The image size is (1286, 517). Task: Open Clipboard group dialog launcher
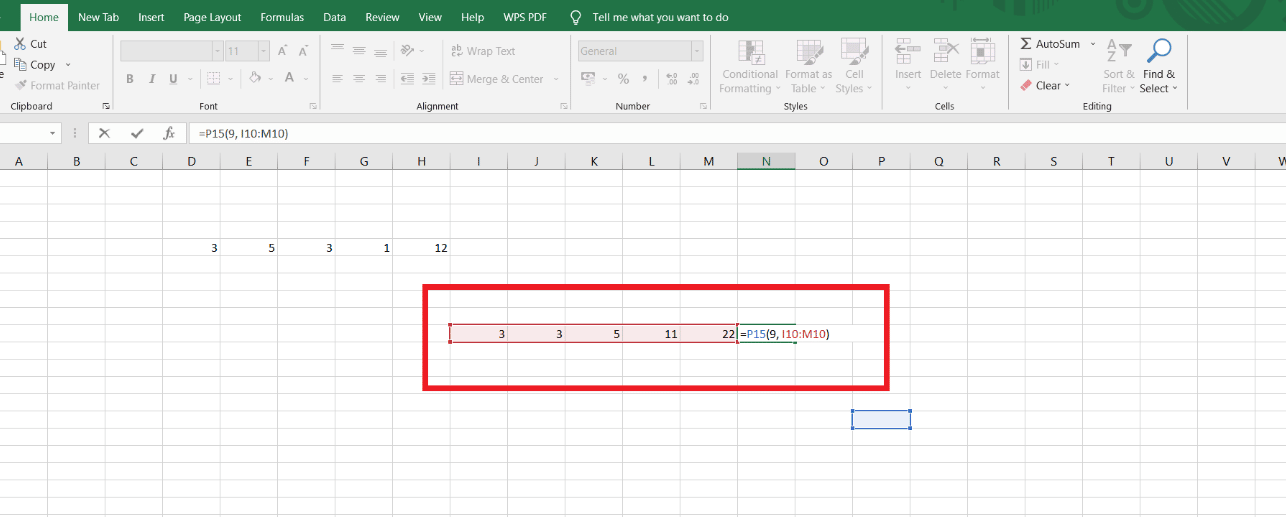pos(106,106)
